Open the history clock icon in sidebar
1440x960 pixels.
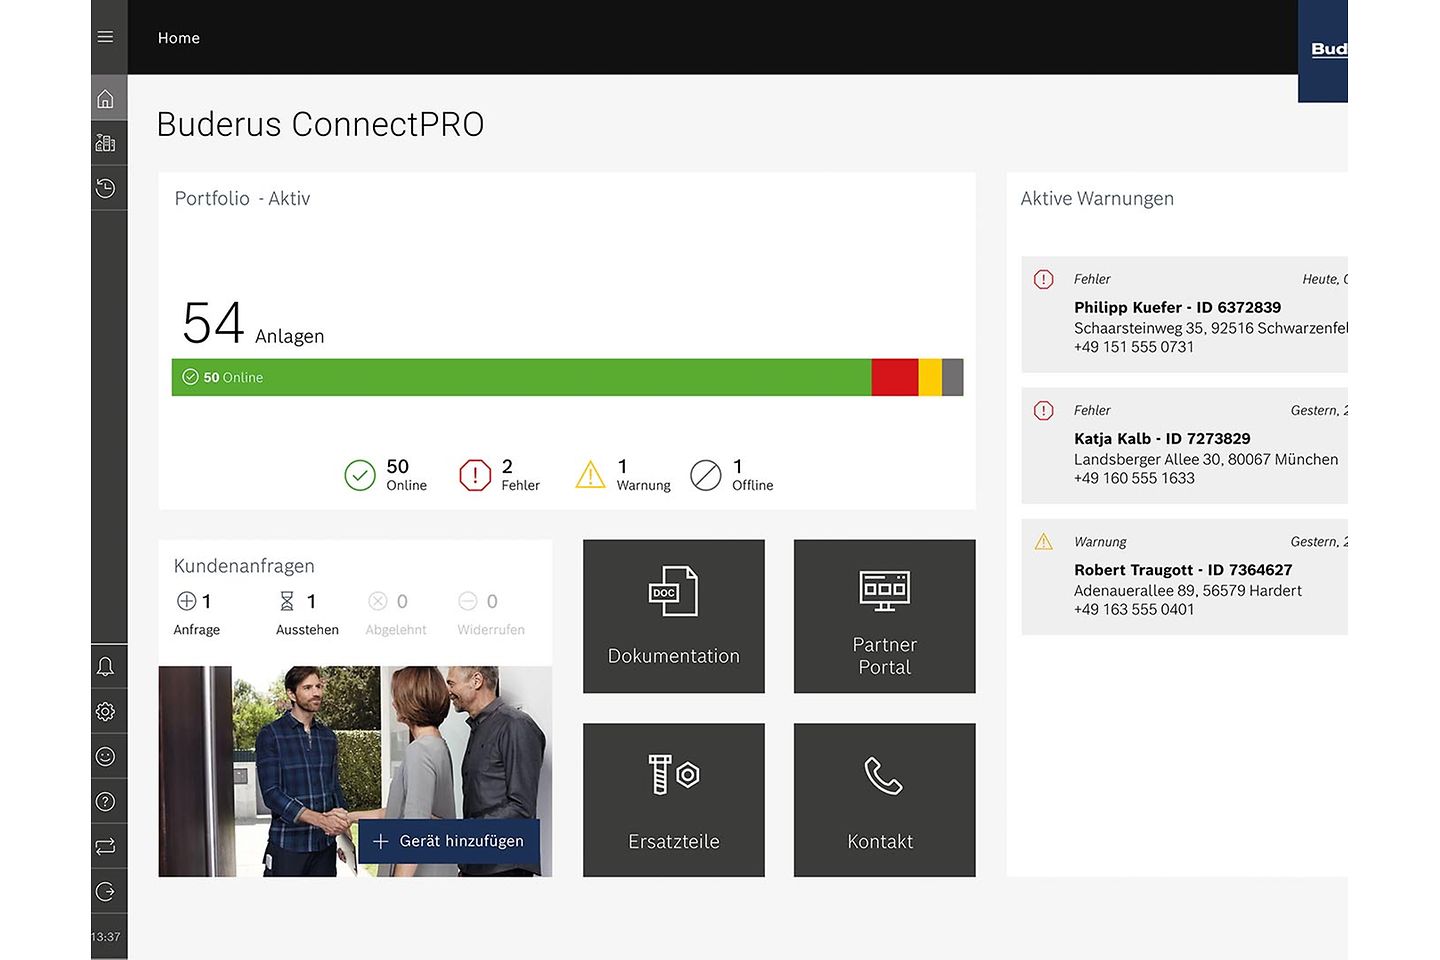(x=105, y=188)
